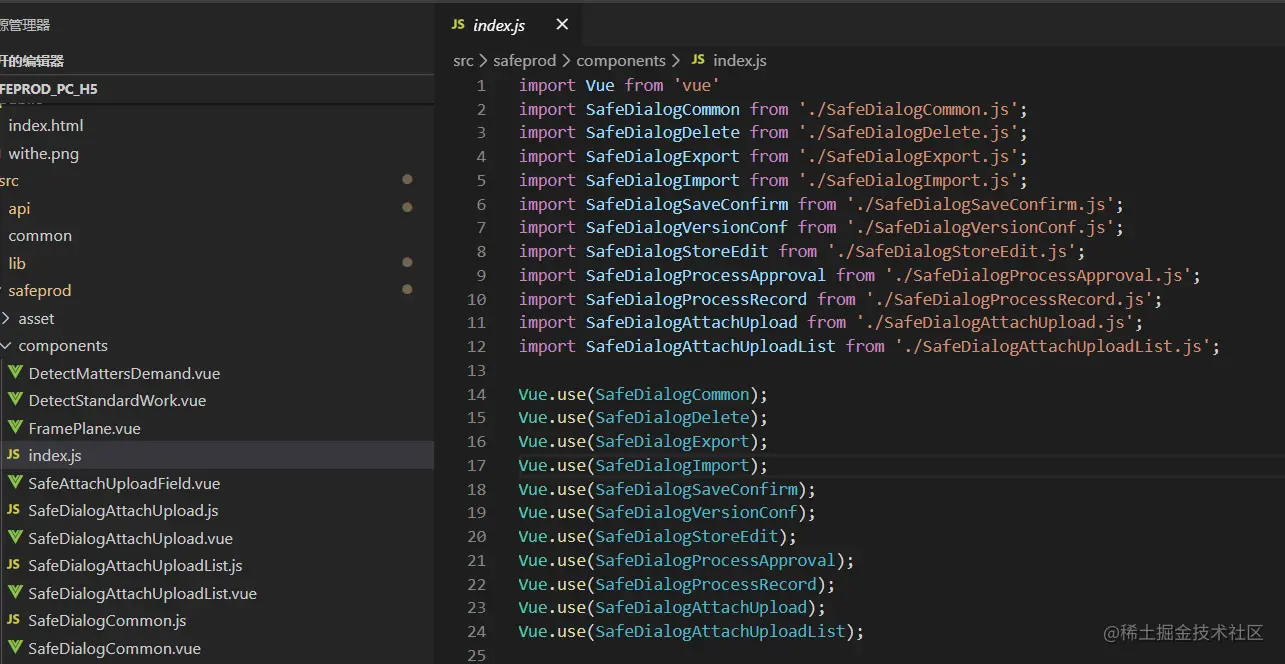Viewport: 1285px width, 664px height.
Task: Select the withe.png file
Action: [43, 154]
